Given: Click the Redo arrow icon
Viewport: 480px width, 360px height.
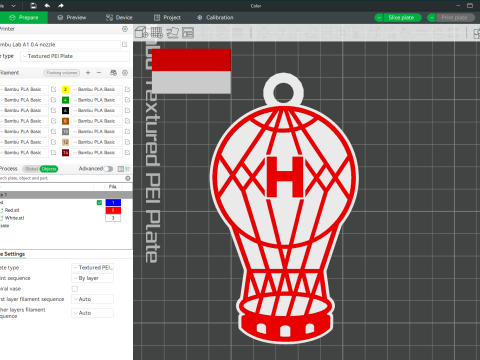Looking at the screenshot, I should pos(61,6).
